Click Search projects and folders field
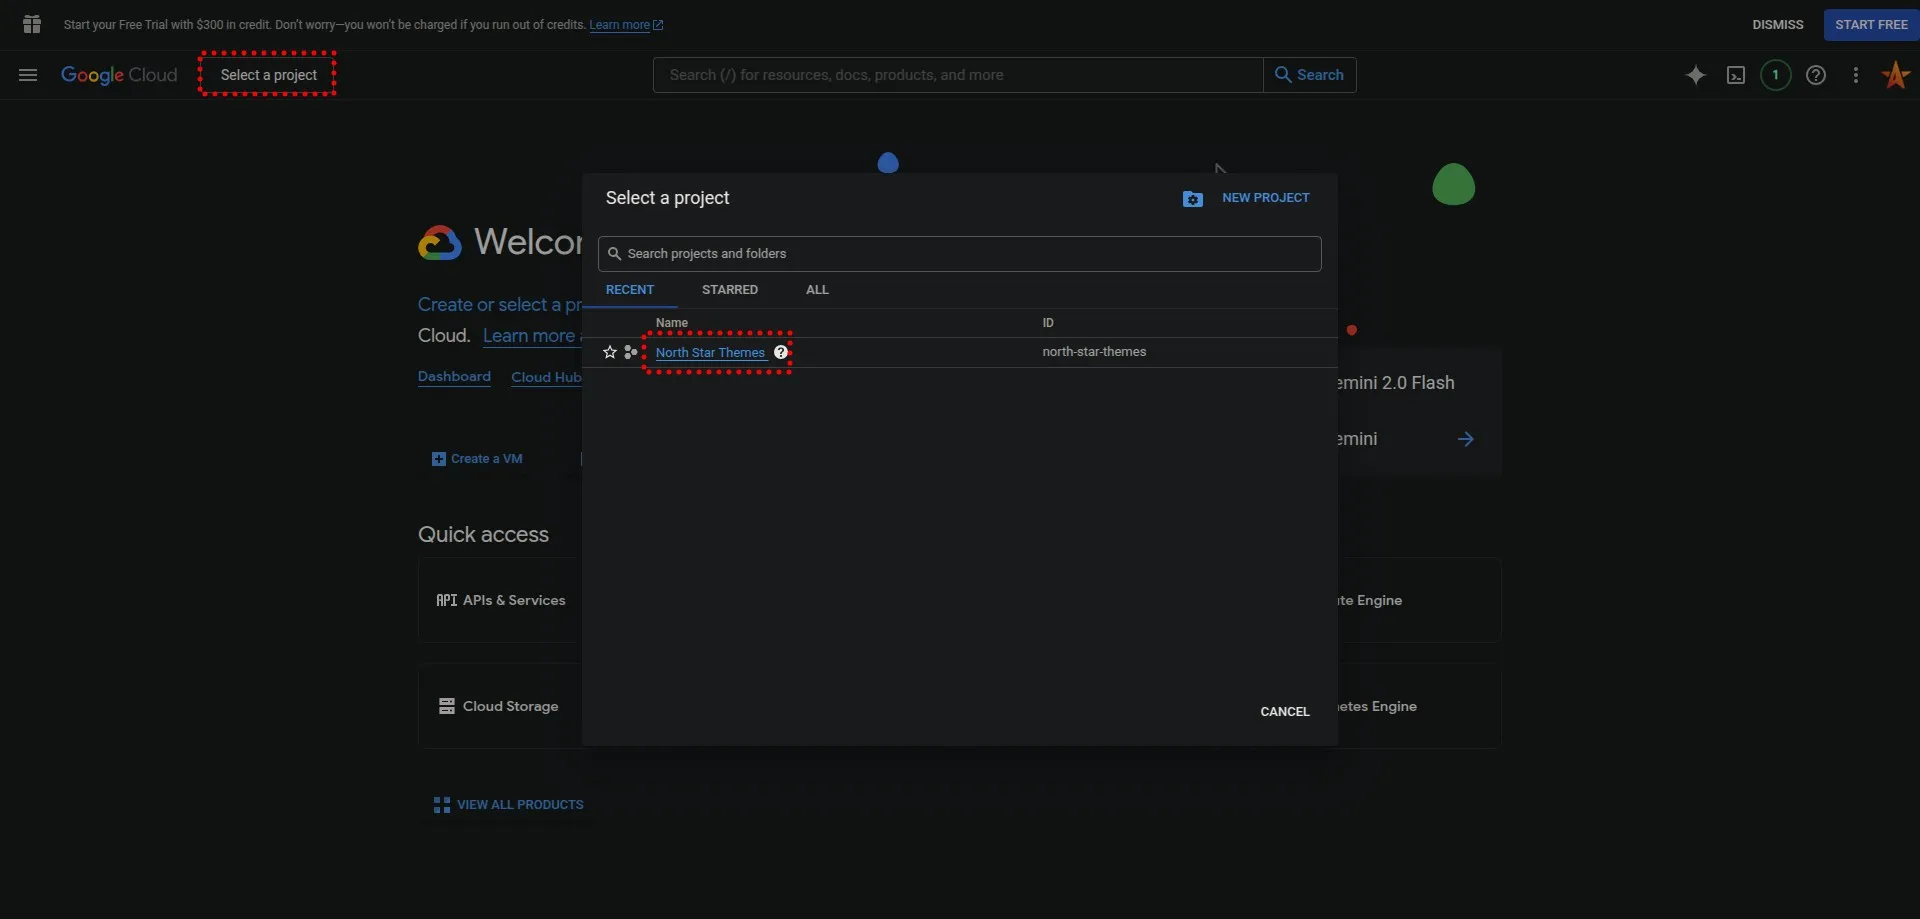 pos(960,254)
